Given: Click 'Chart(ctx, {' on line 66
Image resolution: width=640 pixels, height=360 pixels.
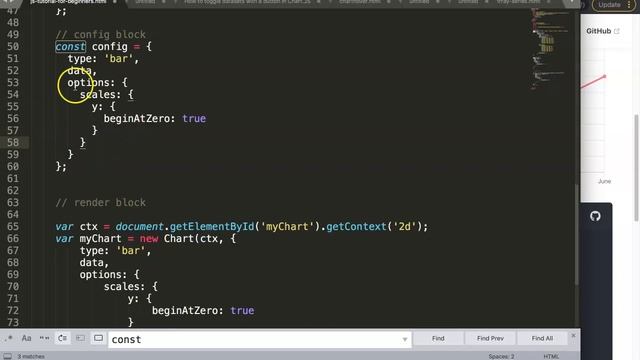Looking at the screenshot, I should coord(200,239).
